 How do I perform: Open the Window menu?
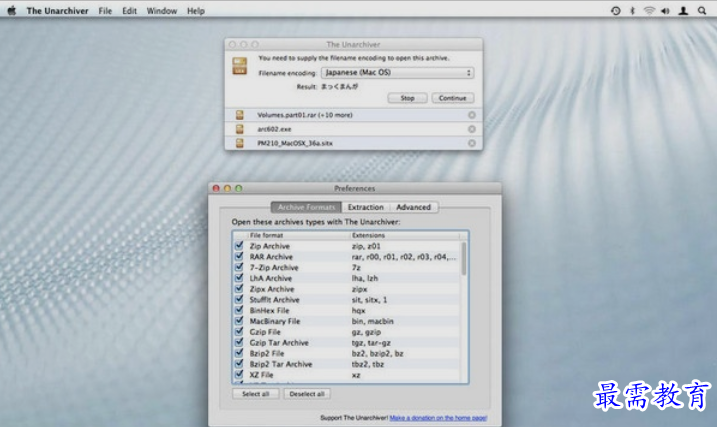(x=161, y=11)
